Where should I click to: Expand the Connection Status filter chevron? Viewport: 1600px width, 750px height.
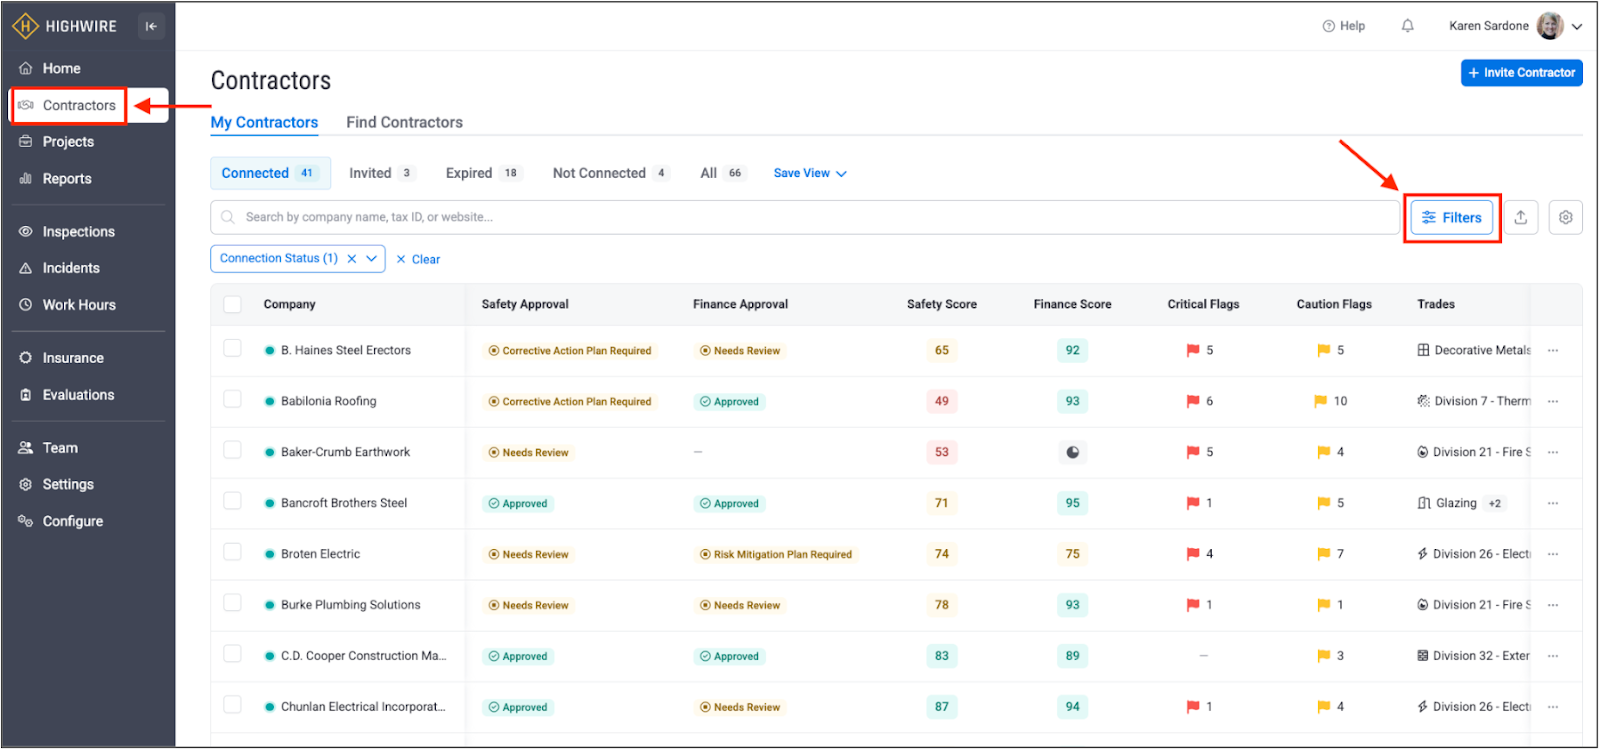pyautogui.click(x=372, y=259)
